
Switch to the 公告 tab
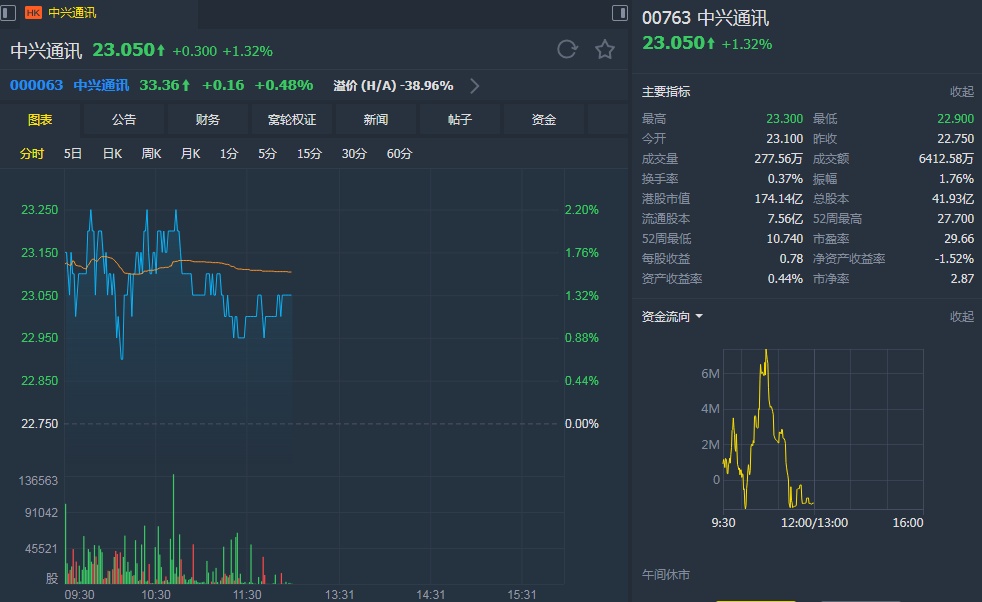pyautogui.click(x=124, y=120)
